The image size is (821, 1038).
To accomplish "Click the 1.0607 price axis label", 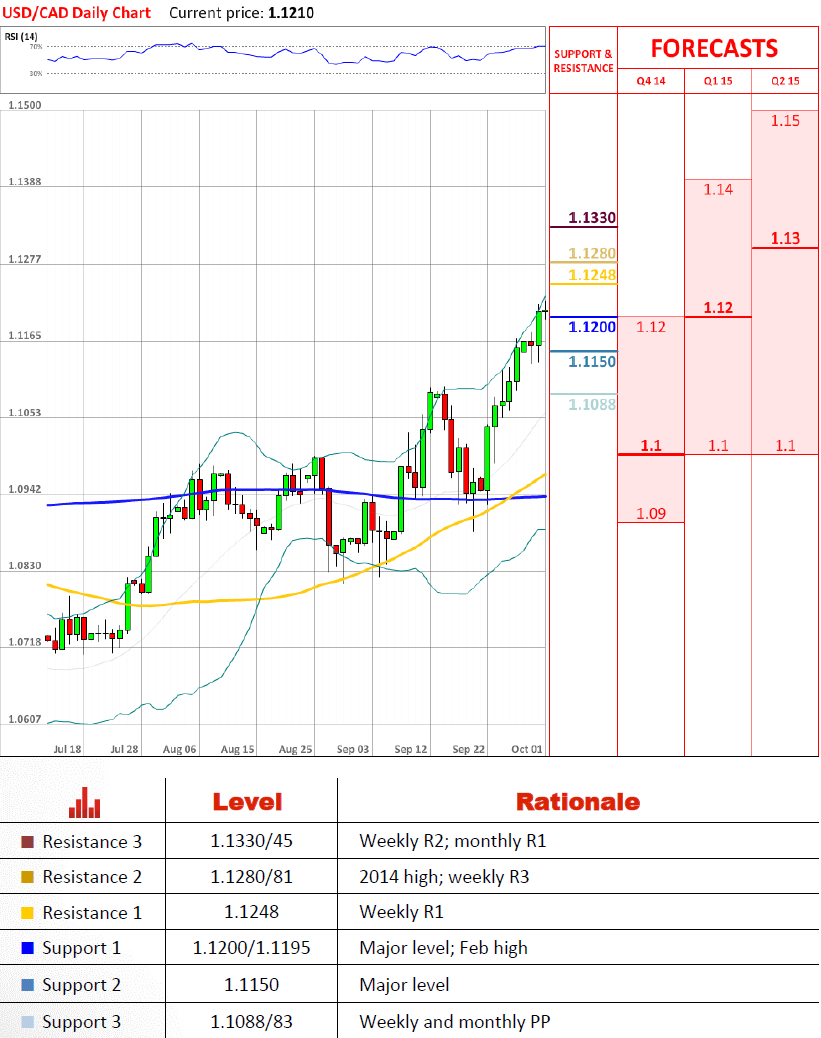I will [x=24, y=720].
